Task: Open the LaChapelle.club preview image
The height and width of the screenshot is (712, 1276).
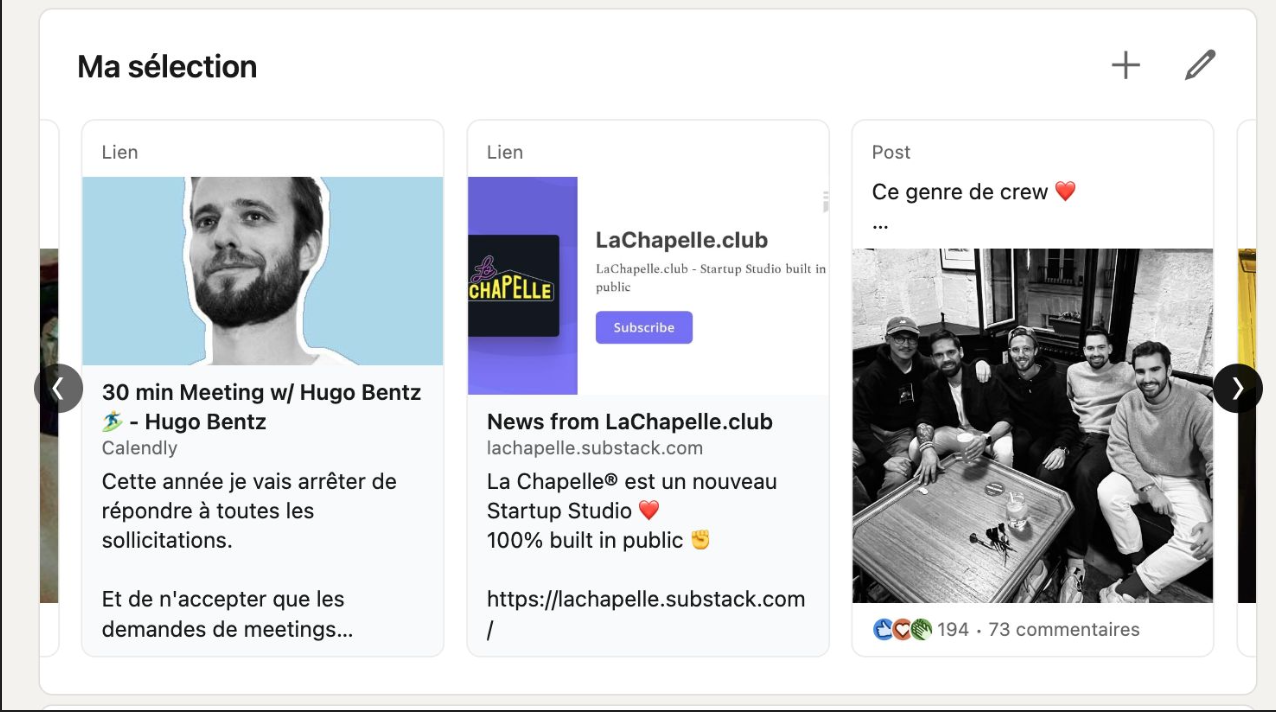Action: click(x=648, y=286)
